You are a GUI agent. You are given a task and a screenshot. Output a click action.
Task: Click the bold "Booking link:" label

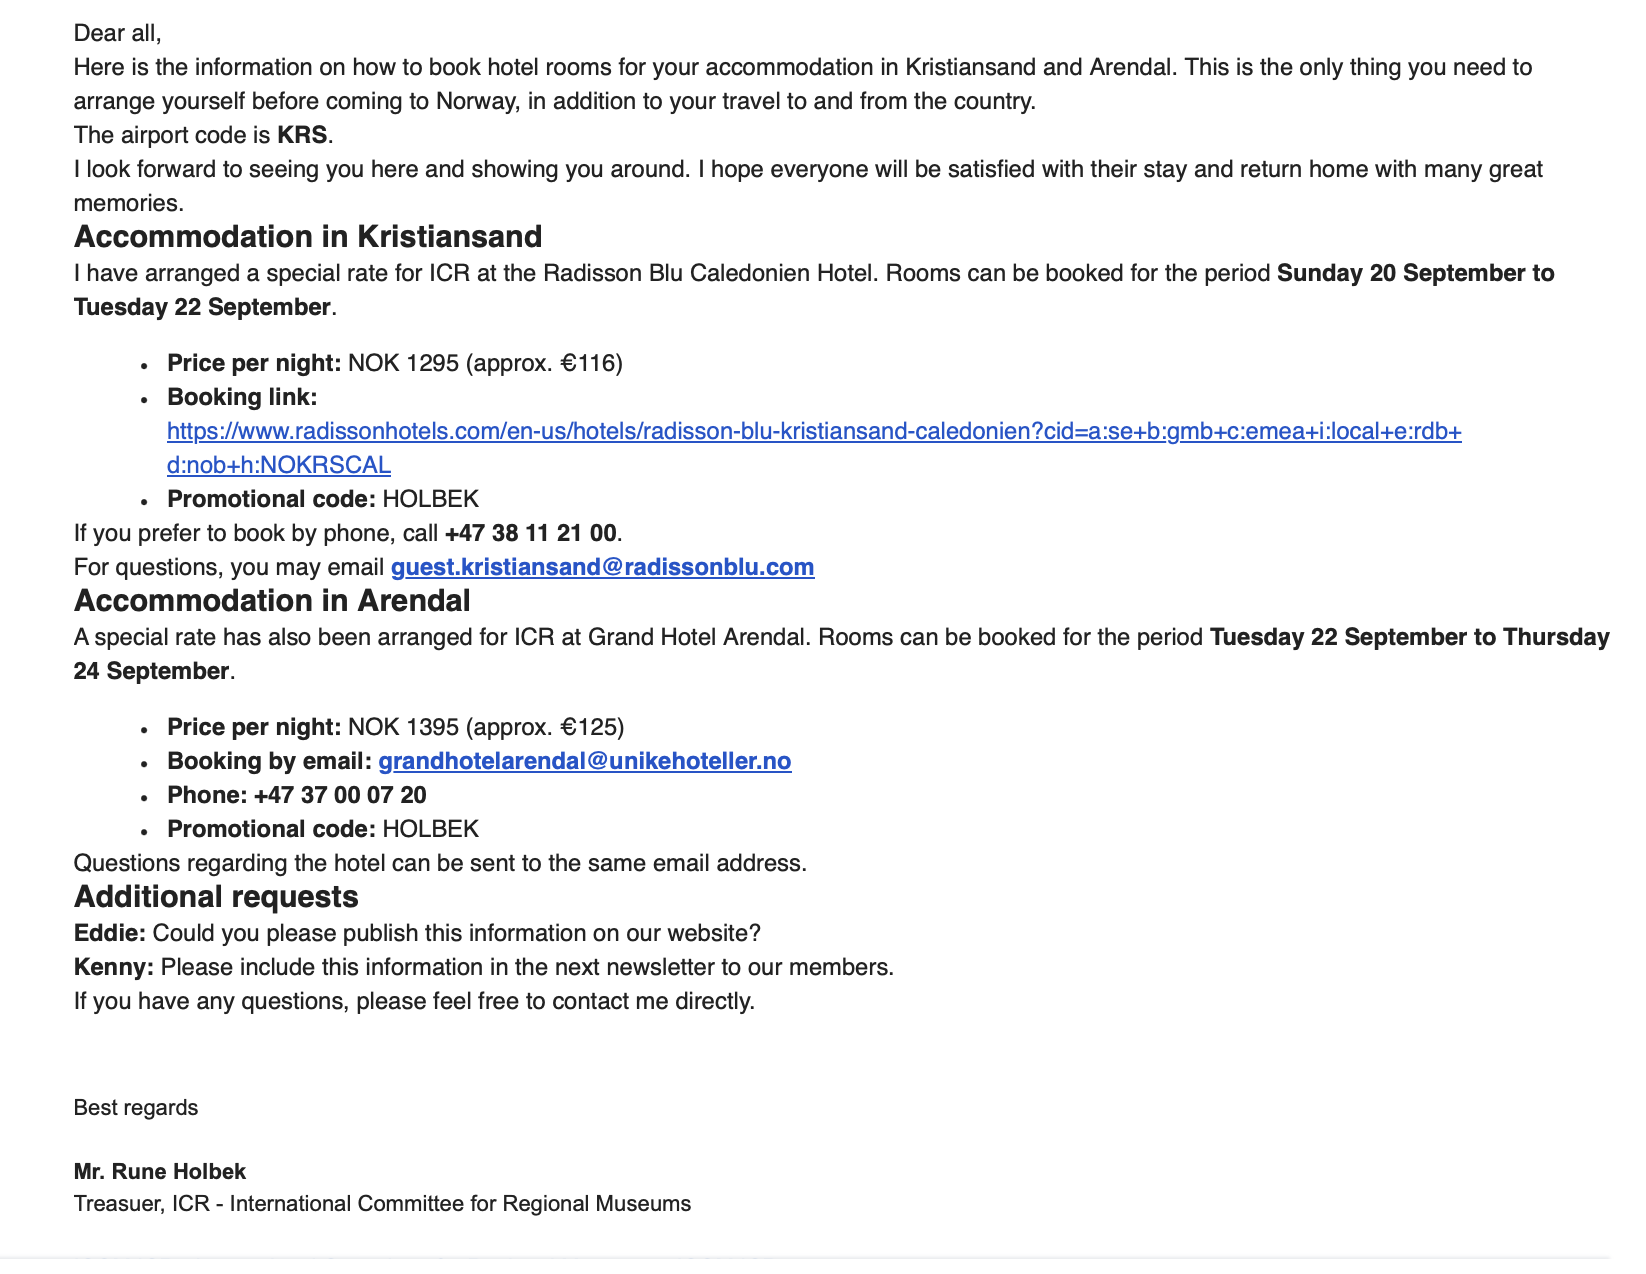[242, 397]
